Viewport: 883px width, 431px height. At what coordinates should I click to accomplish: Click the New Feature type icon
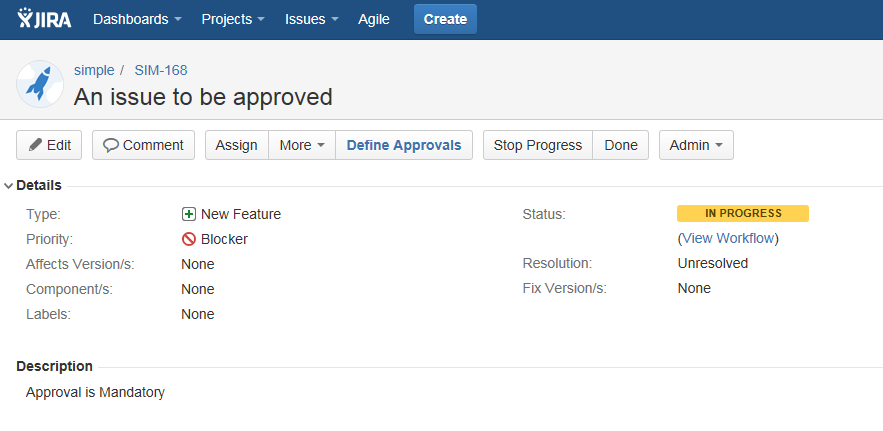(188, 214)
